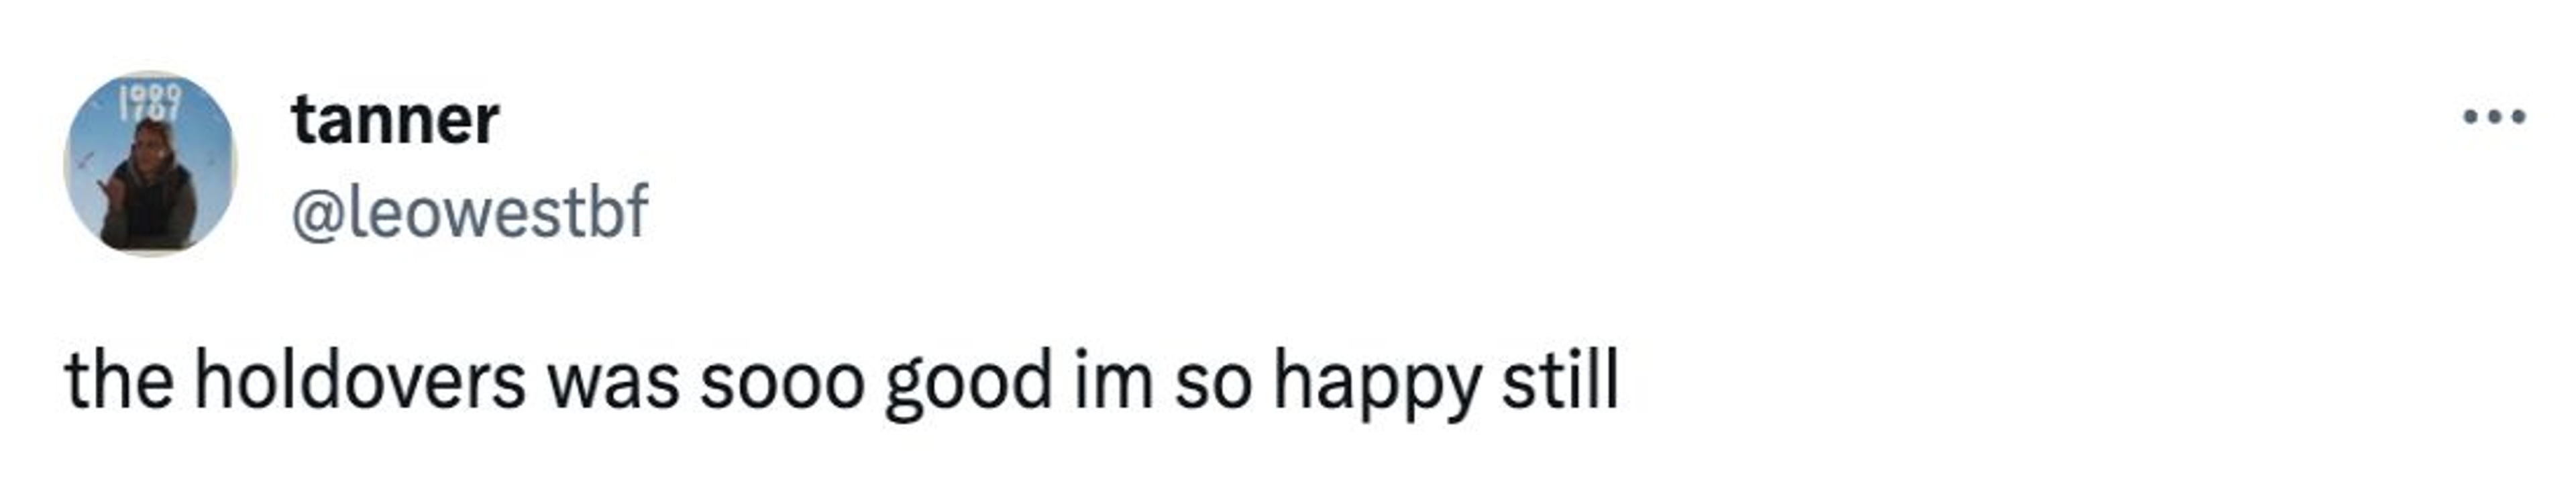The width and height of the screenshot is (2576, 492).
Task: Click the word "so" before "happy"
Action: (1212, 381)
